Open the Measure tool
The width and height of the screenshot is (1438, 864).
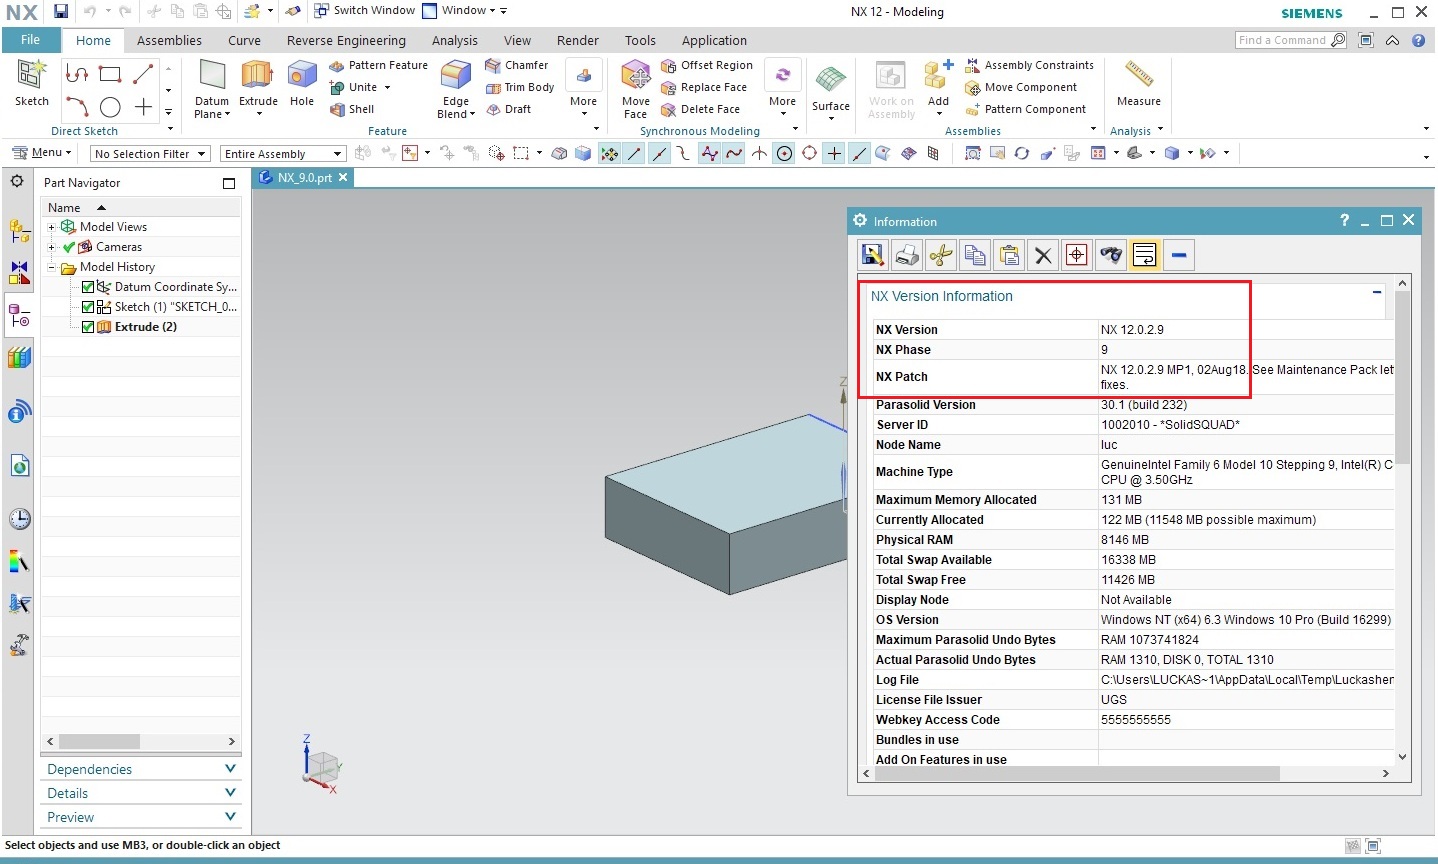(1139, 84)
